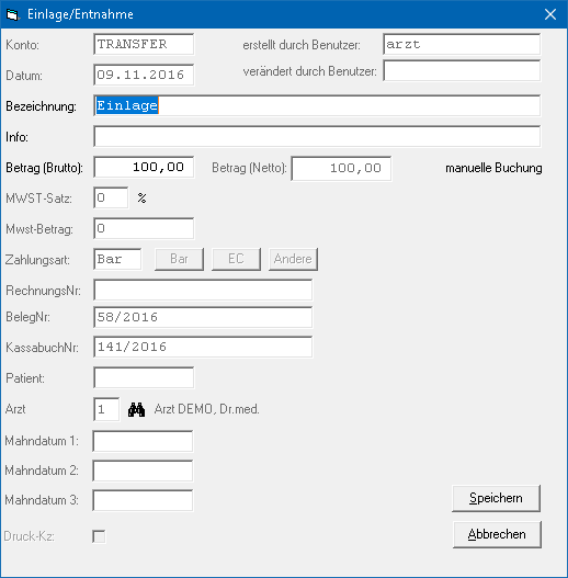Click the binoculars search icon next to Arzt
The height and width of the screenshot is (578, 568).
136,410
